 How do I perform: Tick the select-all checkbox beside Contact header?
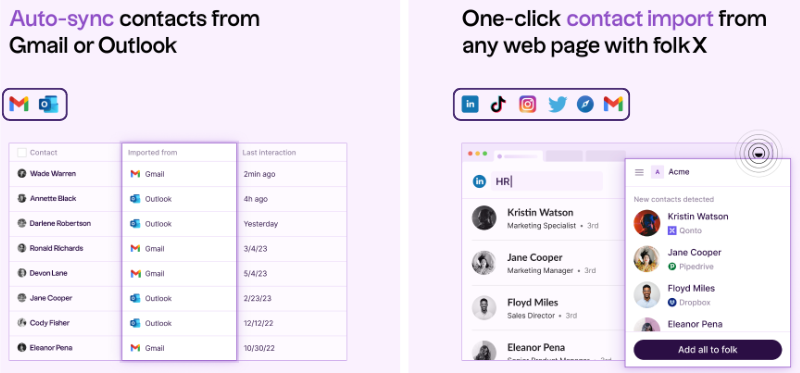tap(21, 152)
